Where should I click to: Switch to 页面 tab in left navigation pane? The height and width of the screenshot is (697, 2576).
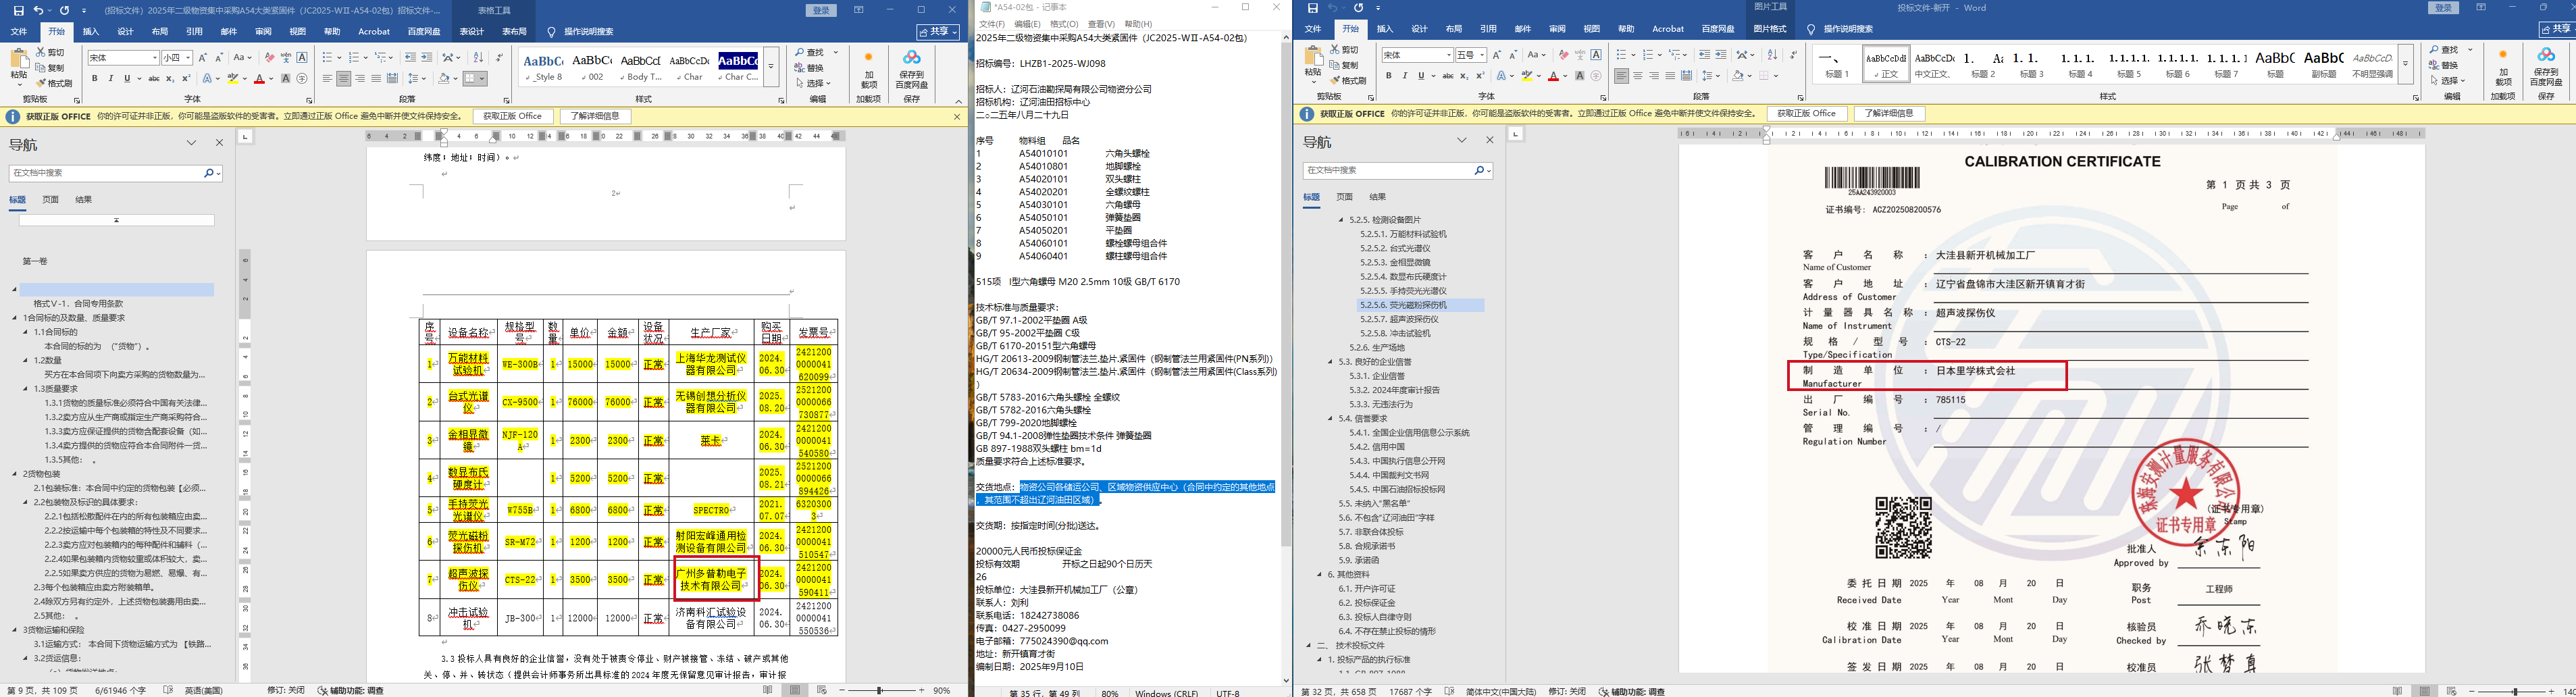click(50, 200)
